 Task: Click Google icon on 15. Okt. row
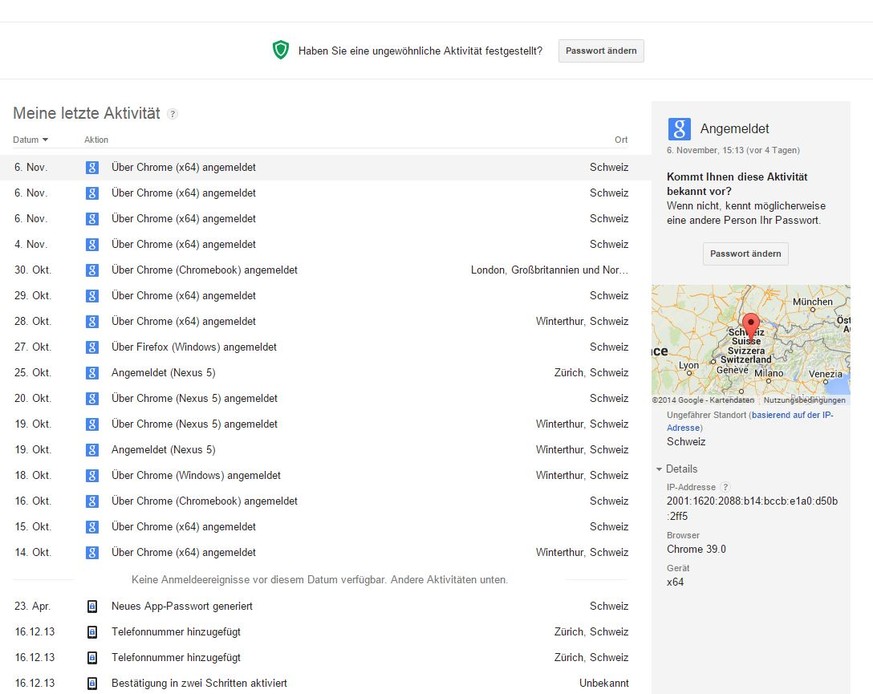pos(92,527)
